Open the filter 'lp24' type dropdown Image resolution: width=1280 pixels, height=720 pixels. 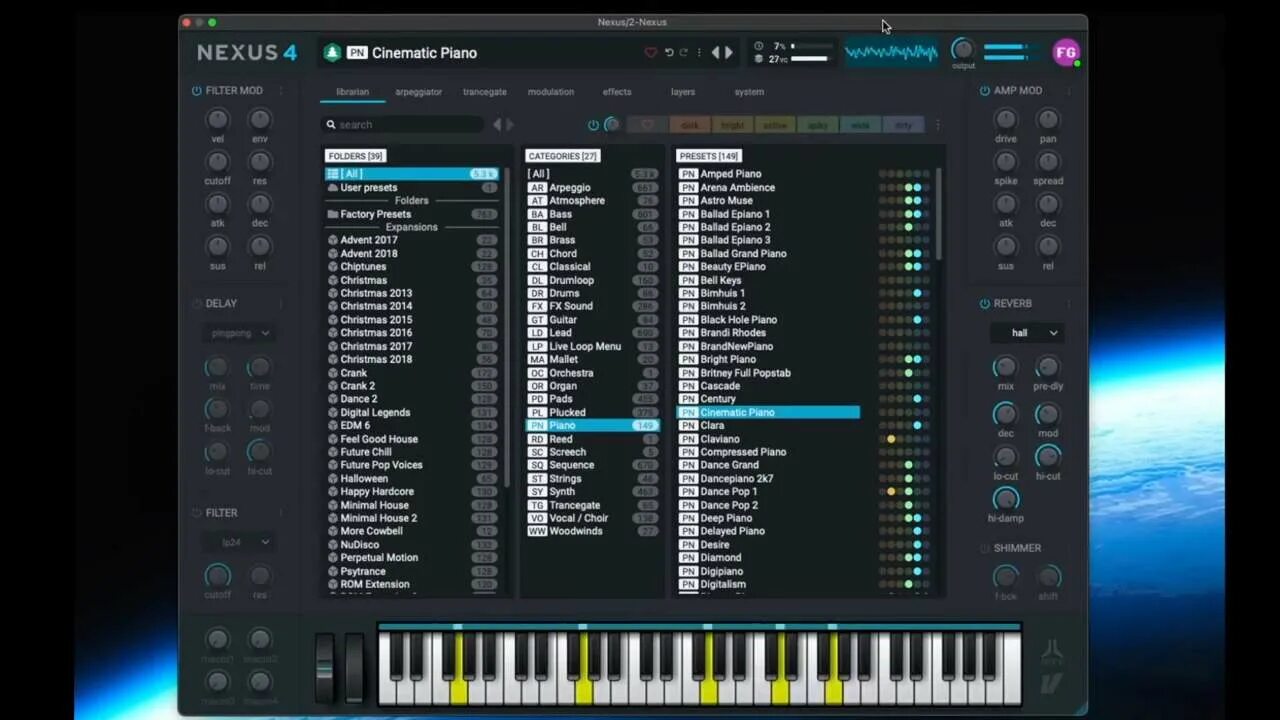click(239, 542)
